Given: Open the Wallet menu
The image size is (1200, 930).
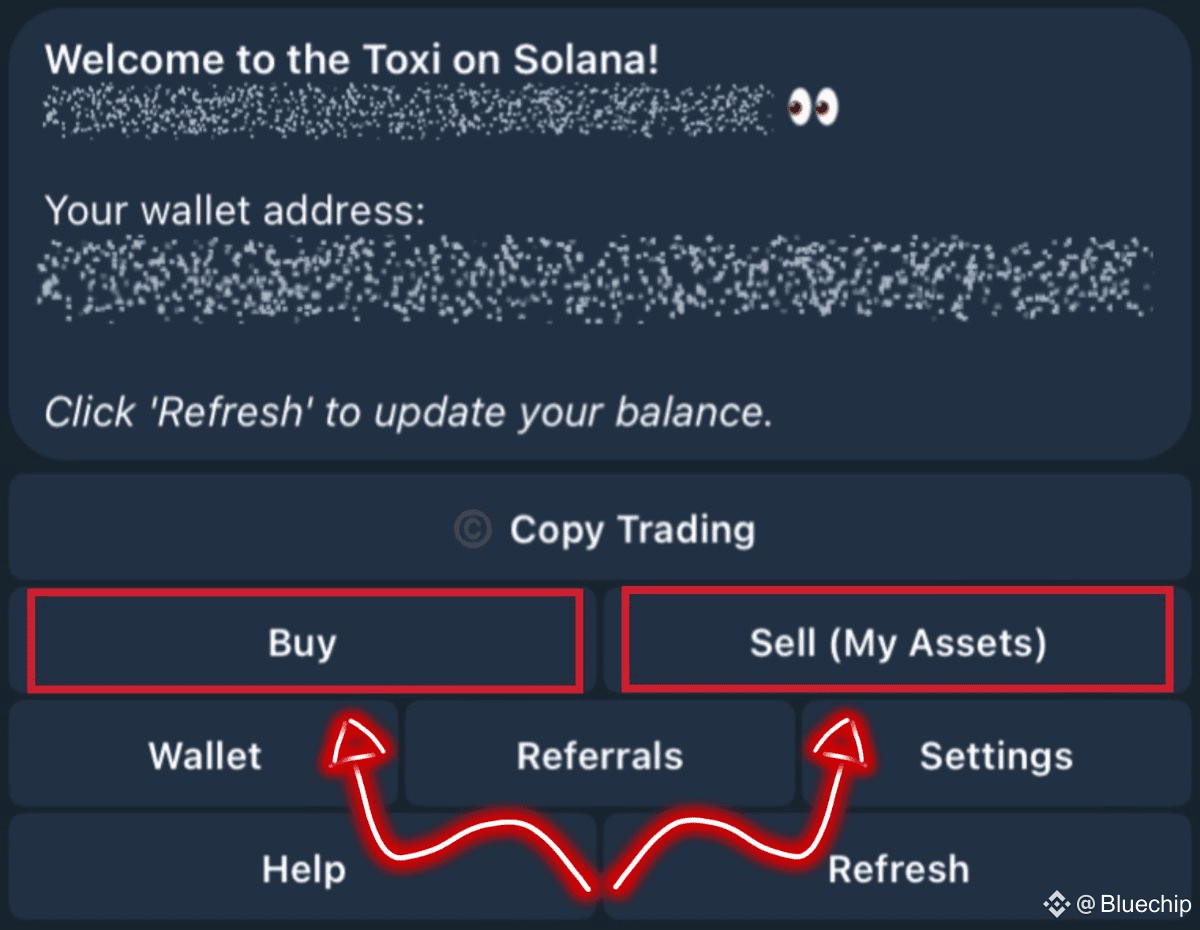Looking at the screenshot, I should pyautogui.click(x=204, y=755).
